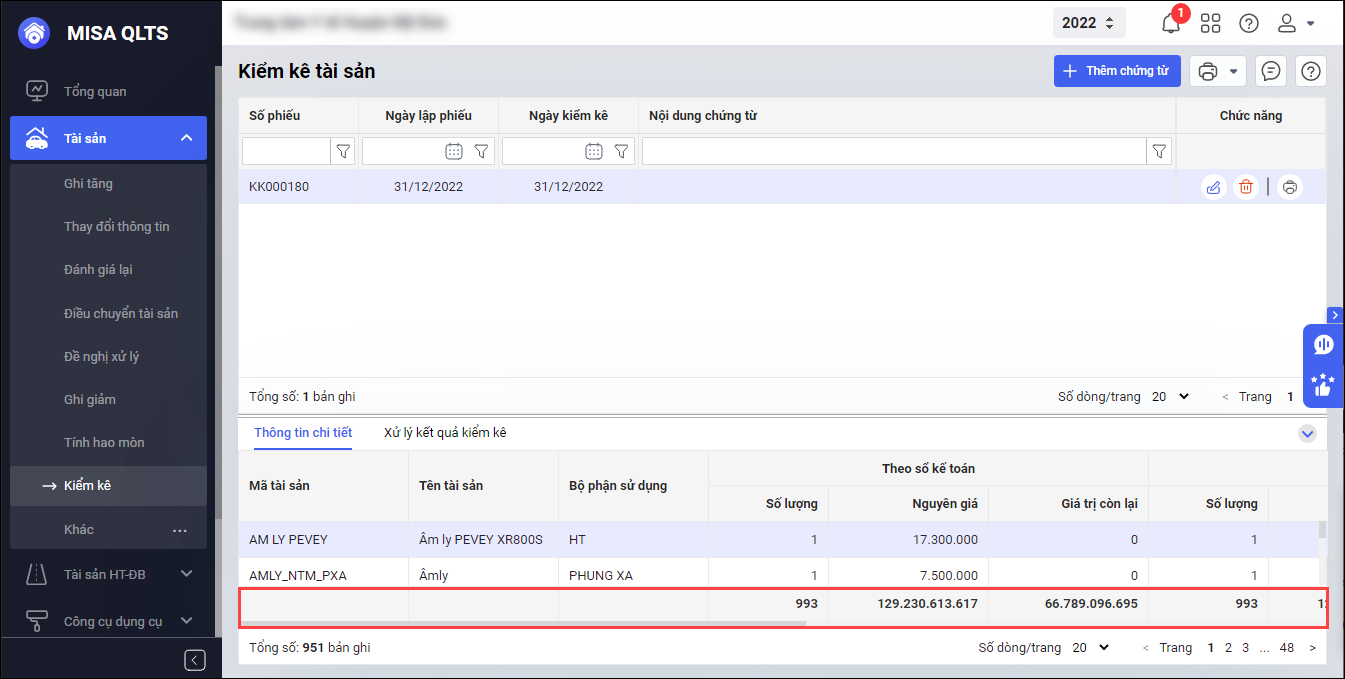
Task: Open the user account dropdown
Action: click(x=1298, y=23)
